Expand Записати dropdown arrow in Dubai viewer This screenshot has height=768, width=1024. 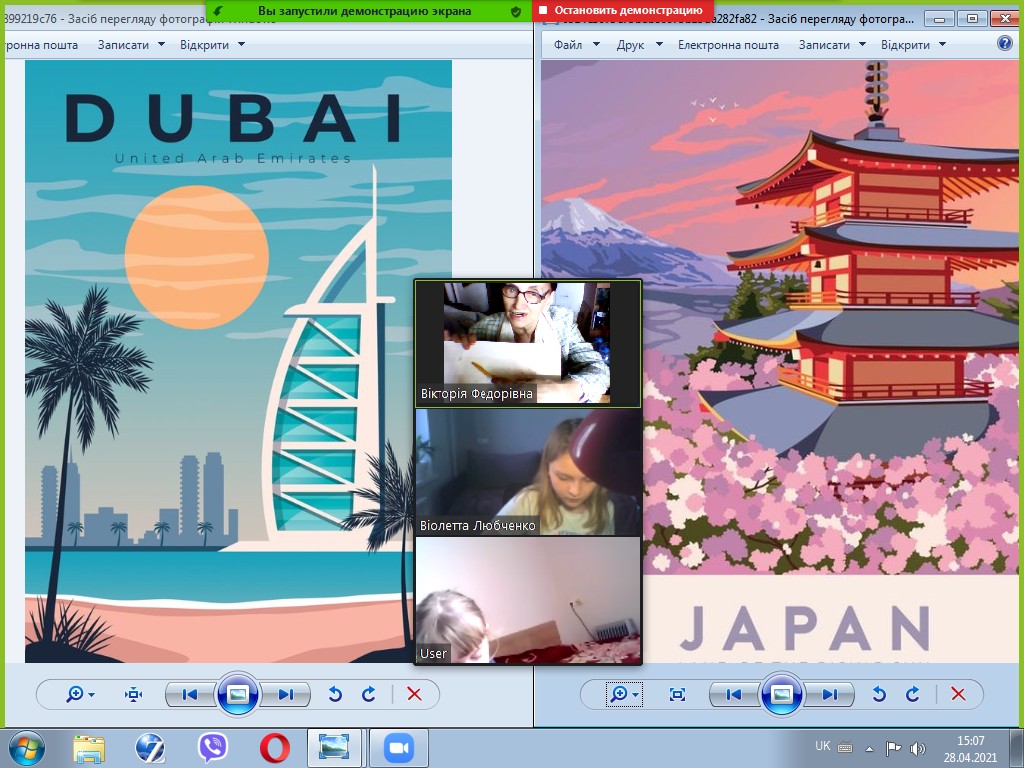[x=161, y=44]
